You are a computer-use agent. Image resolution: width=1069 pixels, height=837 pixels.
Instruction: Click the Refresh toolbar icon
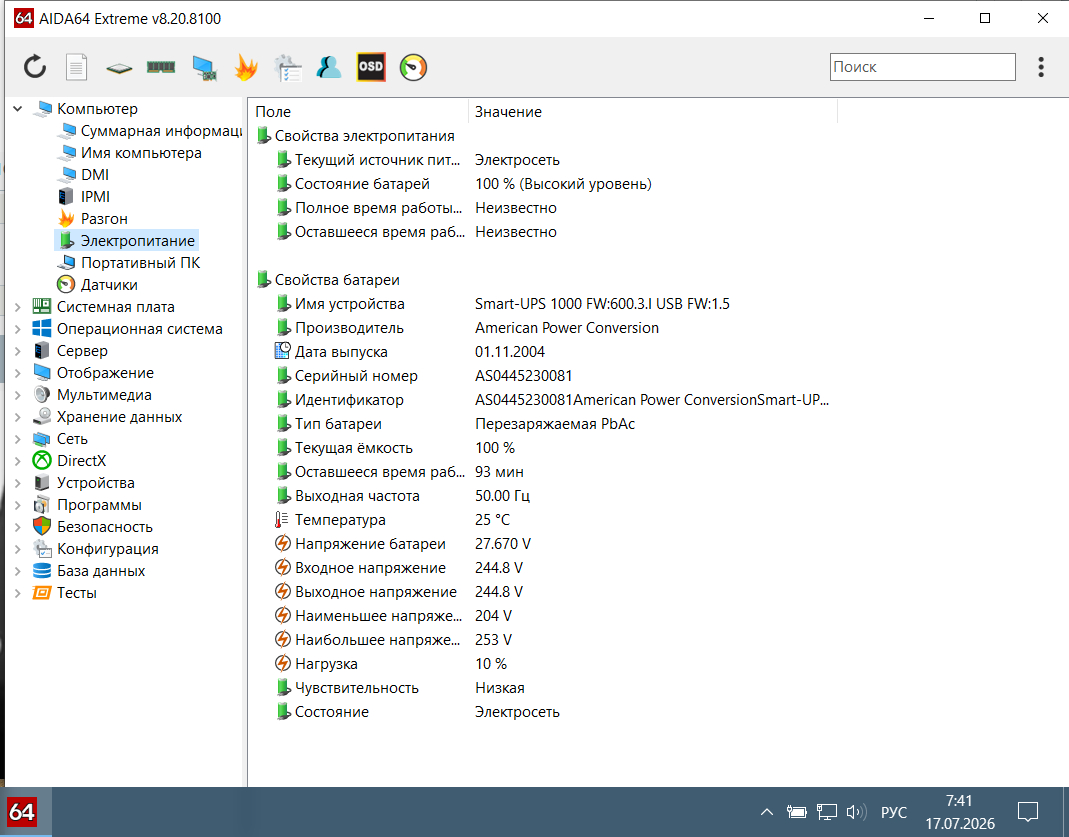click(x=35, y=67)
